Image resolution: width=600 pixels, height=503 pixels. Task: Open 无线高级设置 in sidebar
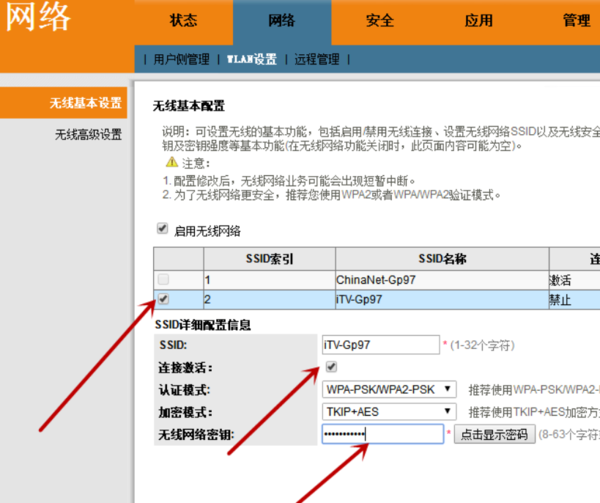[88, 135]
